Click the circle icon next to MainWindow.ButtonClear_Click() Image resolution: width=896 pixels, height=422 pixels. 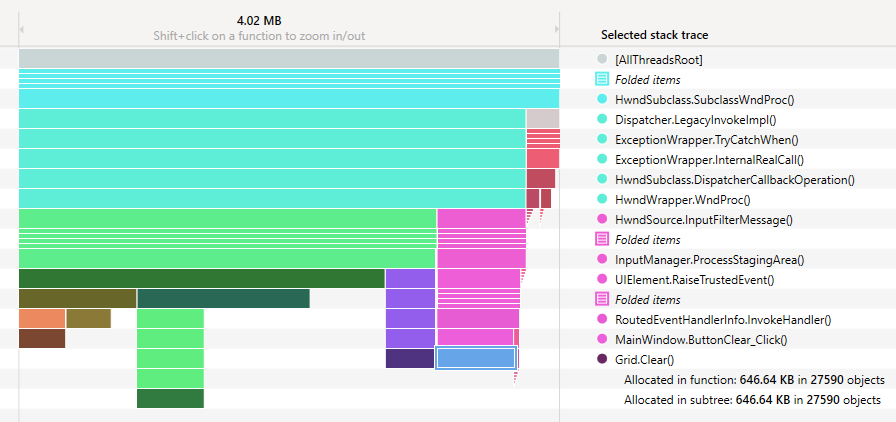tap(602, 339)
